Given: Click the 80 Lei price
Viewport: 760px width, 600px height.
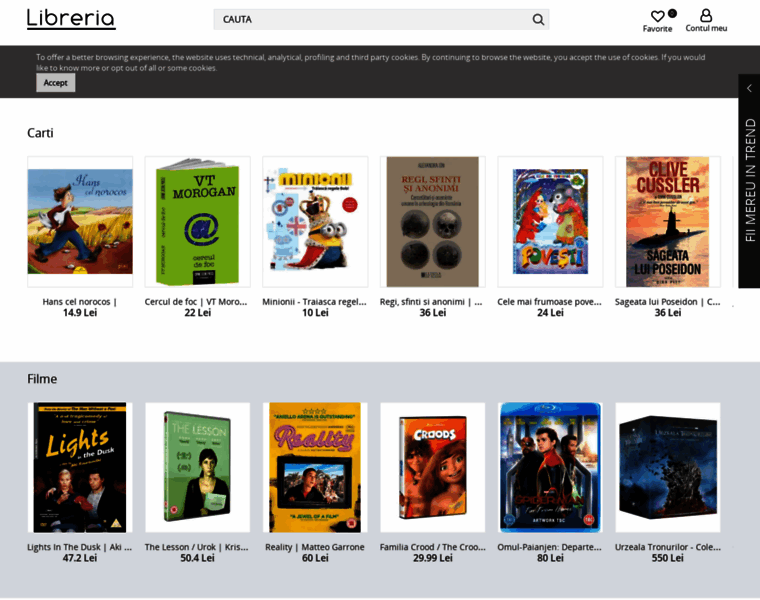Looking at the screenshot, I should [x=550, y=558].
